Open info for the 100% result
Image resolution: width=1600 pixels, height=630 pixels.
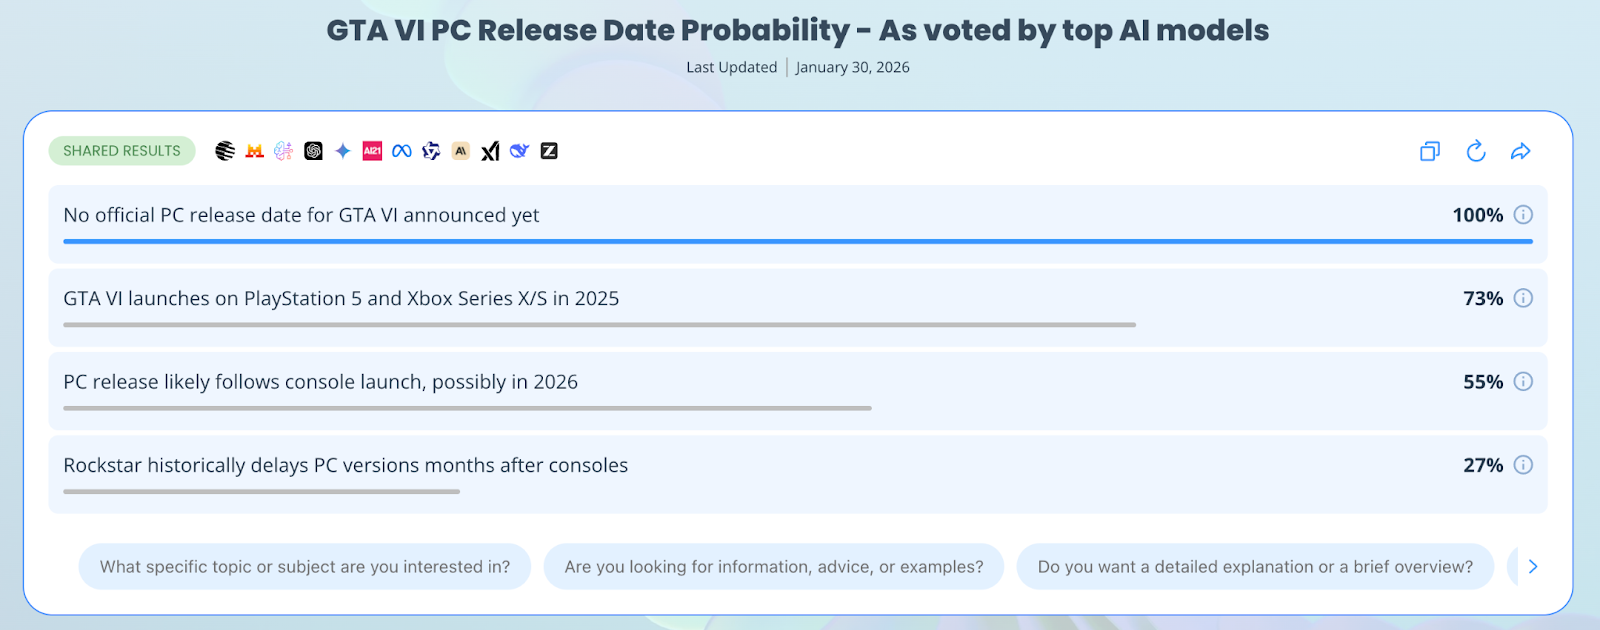[x=1523, y=215]
